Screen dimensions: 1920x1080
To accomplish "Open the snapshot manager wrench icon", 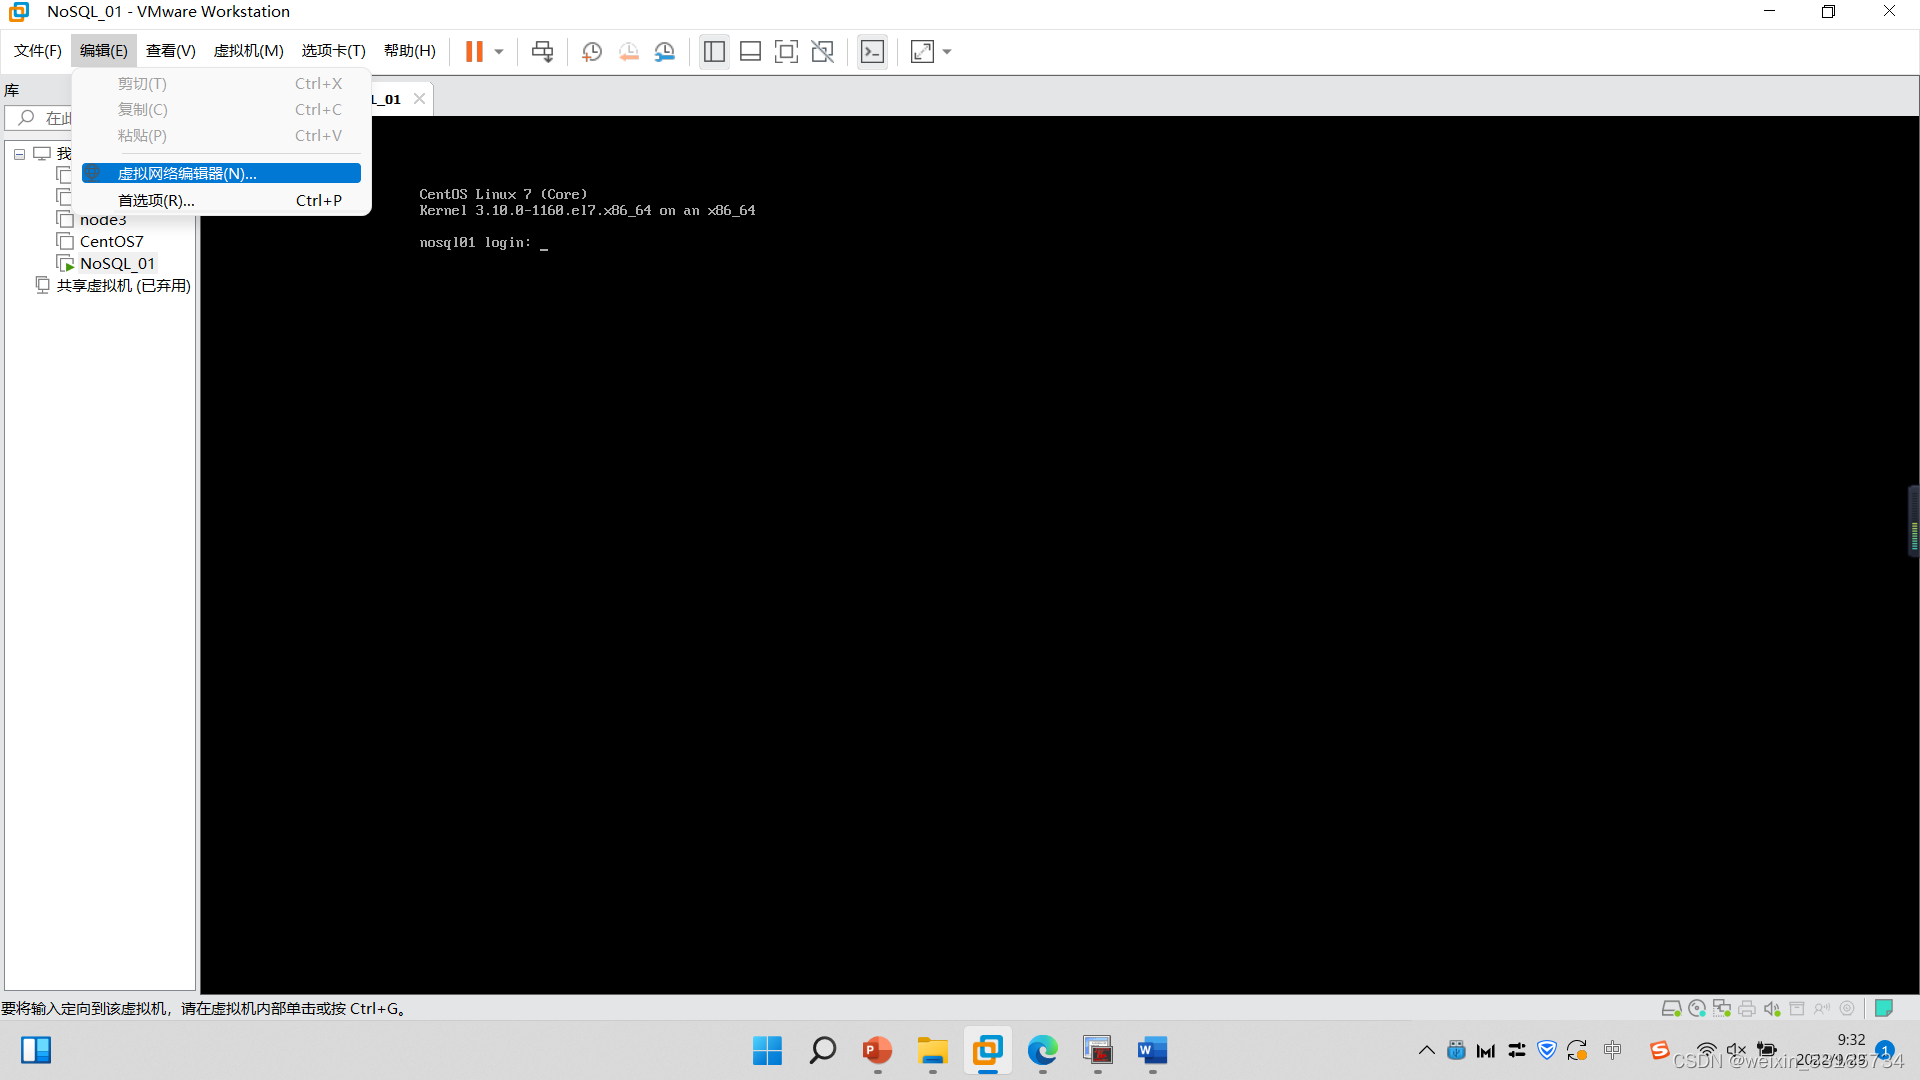I will pyautogui.click(x=665, y=51).
